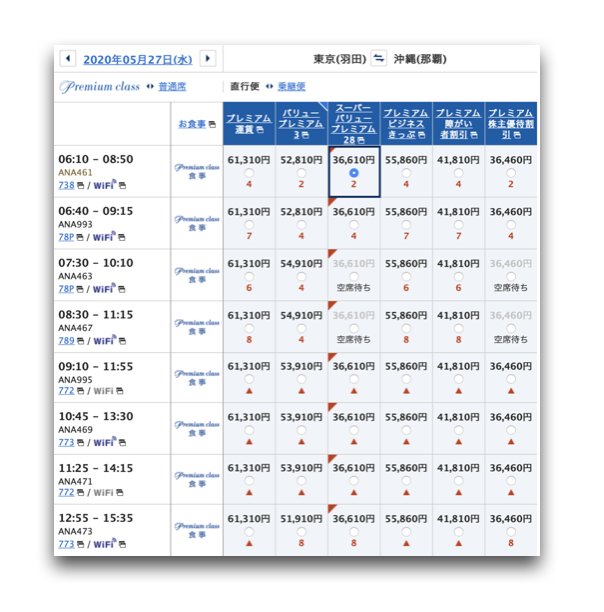
Task: Open プレミアム運賃 fare header
Action: [249, 123]
